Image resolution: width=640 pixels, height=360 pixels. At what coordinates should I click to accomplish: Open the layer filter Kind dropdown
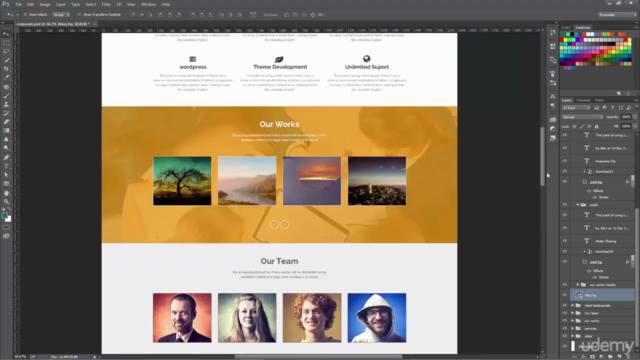pos(576,108)
